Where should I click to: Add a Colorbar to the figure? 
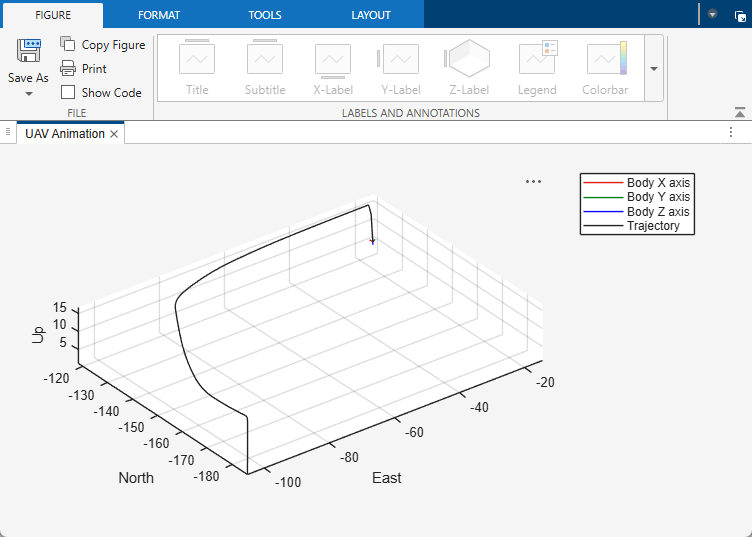(x=605, y=68)
